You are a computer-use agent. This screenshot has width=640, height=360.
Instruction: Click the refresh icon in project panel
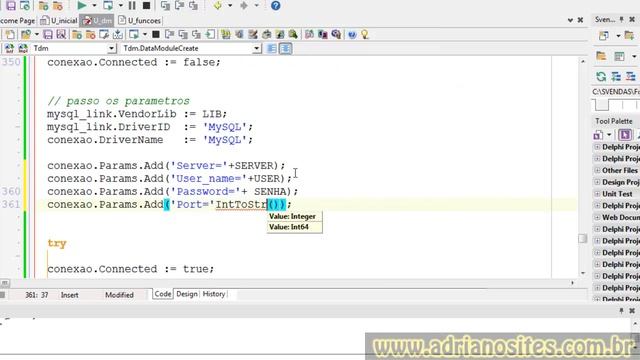601,76
